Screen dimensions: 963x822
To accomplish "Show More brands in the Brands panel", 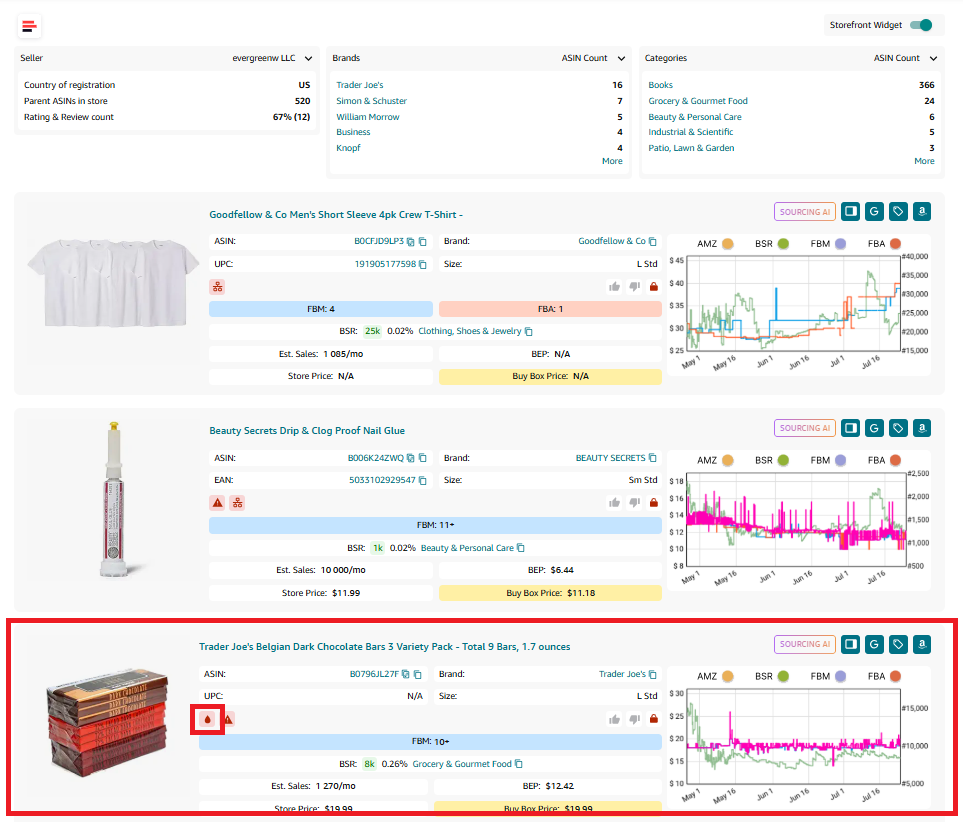I will [x=612, y=160].
